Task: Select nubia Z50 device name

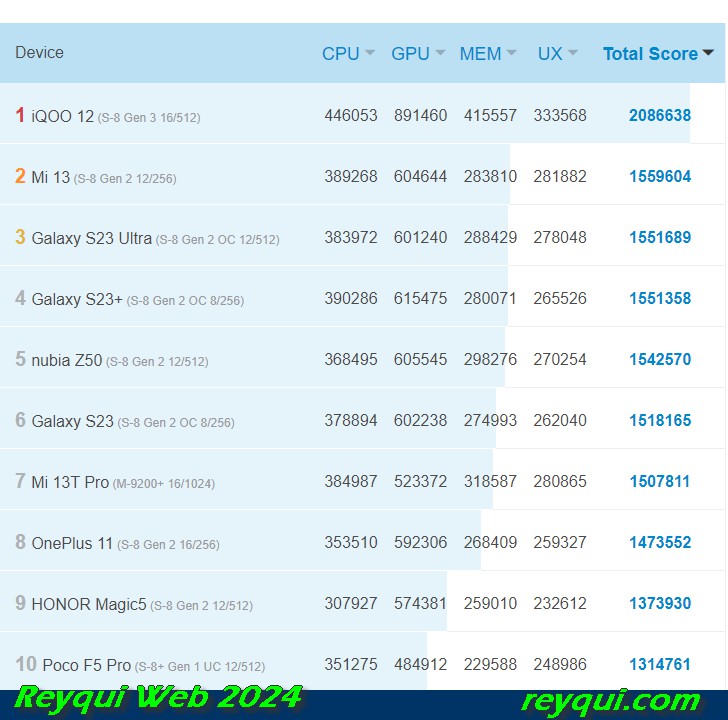Action: click(x=66, y=360)
